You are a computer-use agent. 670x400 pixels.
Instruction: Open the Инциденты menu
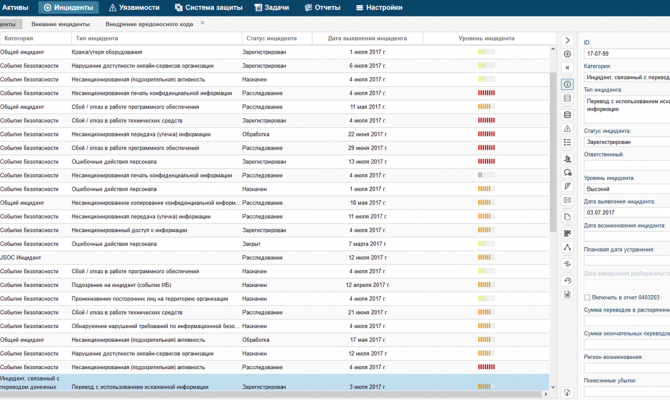click(x=68, y=7)
